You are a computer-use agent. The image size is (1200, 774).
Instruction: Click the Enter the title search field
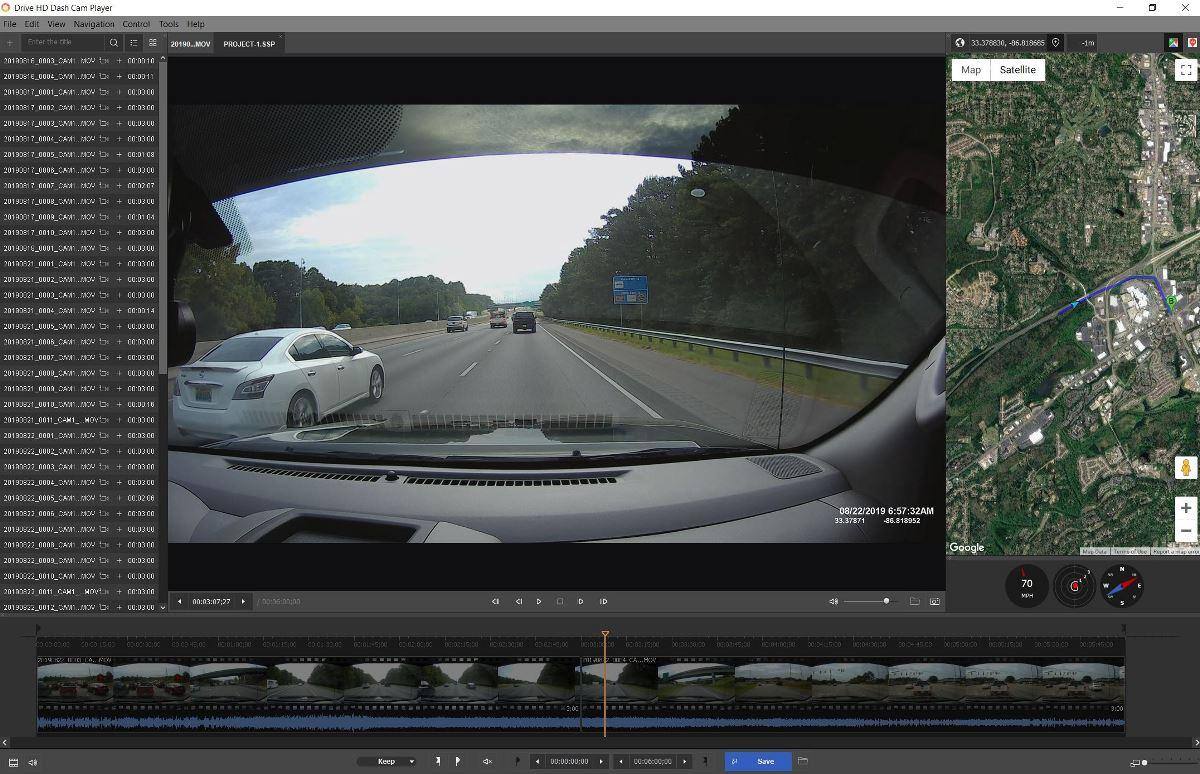click(x=62, y=43)
